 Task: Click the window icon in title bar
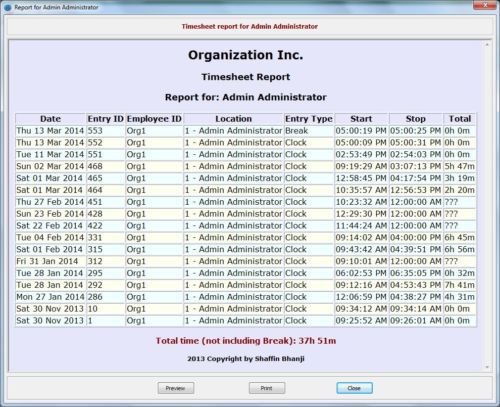click(x=8, y=7)
